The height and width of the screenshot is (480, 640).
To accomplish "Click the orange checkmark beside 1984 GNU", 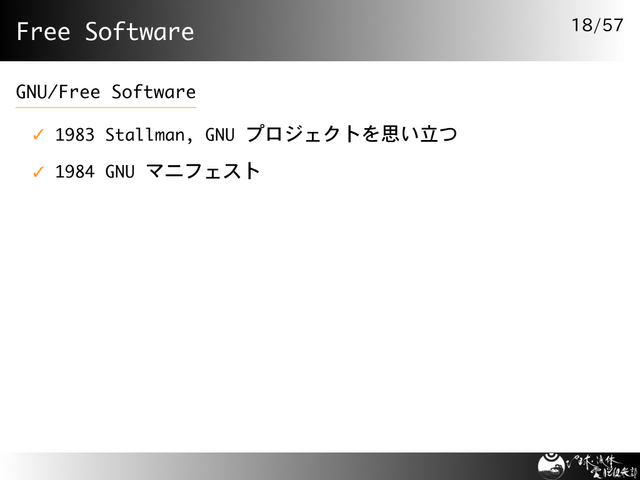I will 37,172.
